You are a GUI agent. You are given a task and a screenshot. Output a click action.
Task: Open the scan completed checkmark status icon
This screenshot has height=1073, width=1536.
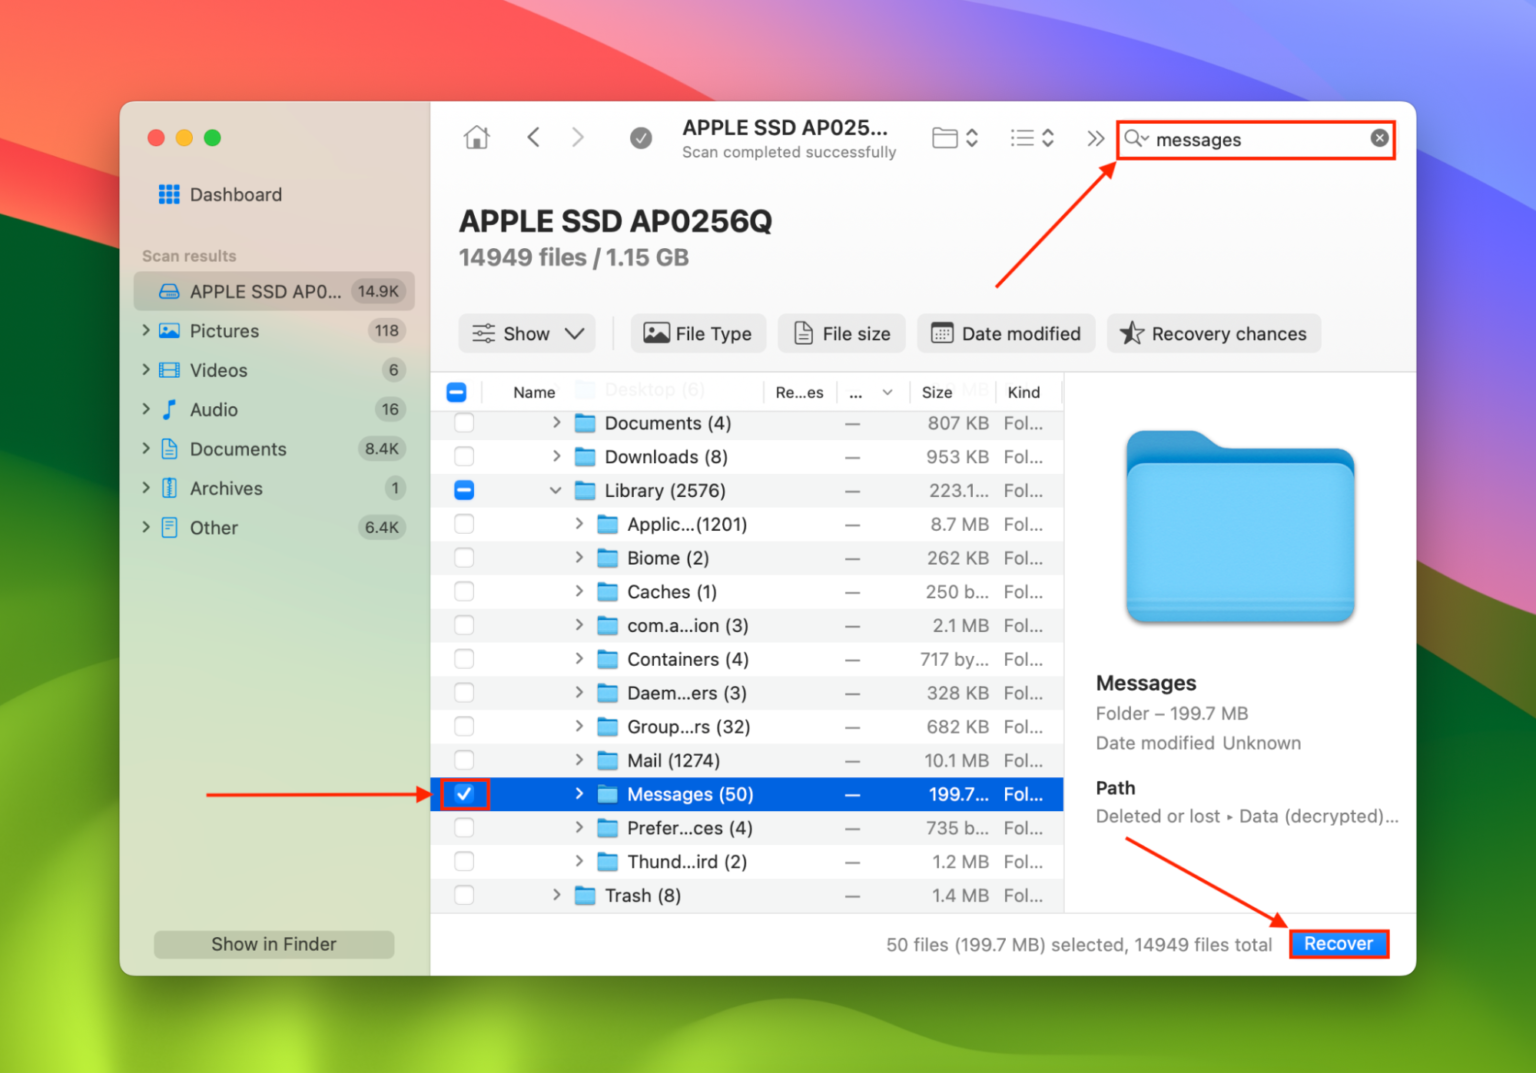641,137
